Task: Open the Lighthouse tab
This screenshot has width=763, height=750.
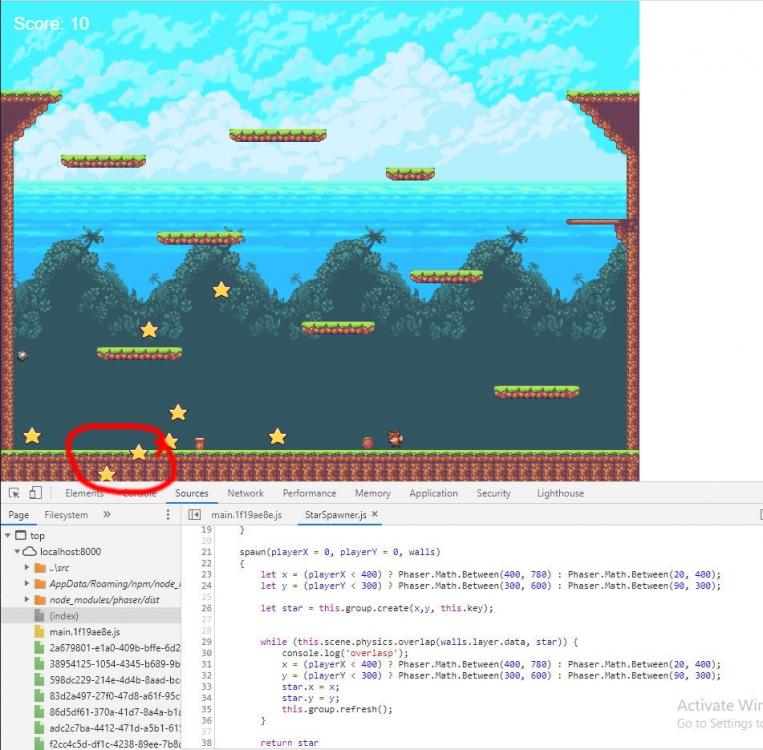Action: (x=560, y=493)
